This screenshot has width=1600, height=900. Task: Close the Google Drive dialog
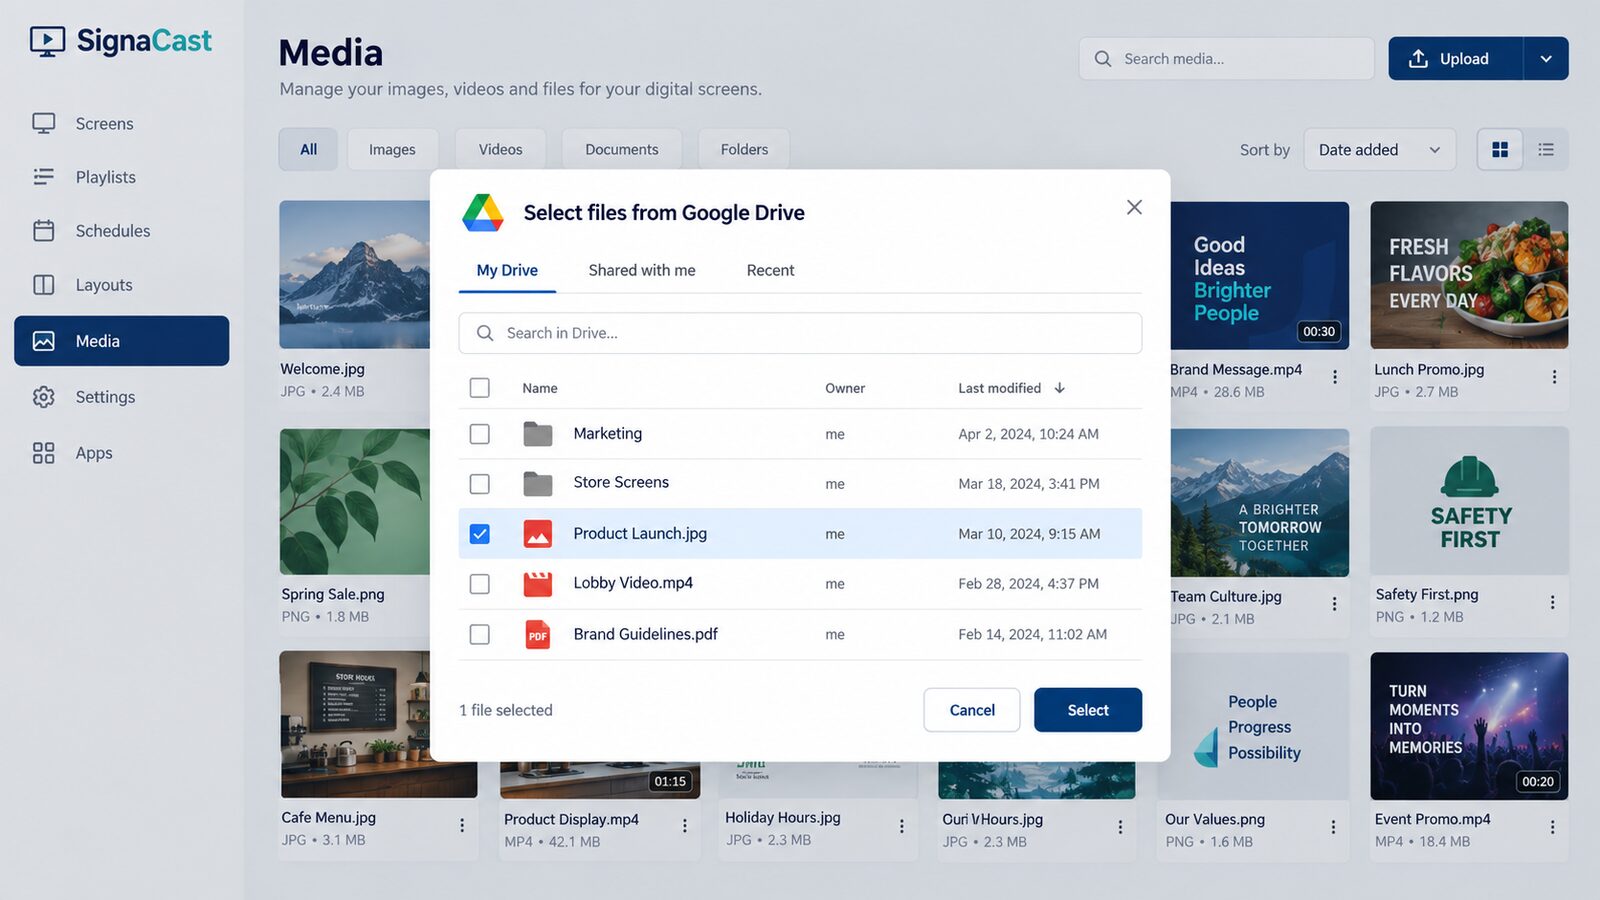1134,207
